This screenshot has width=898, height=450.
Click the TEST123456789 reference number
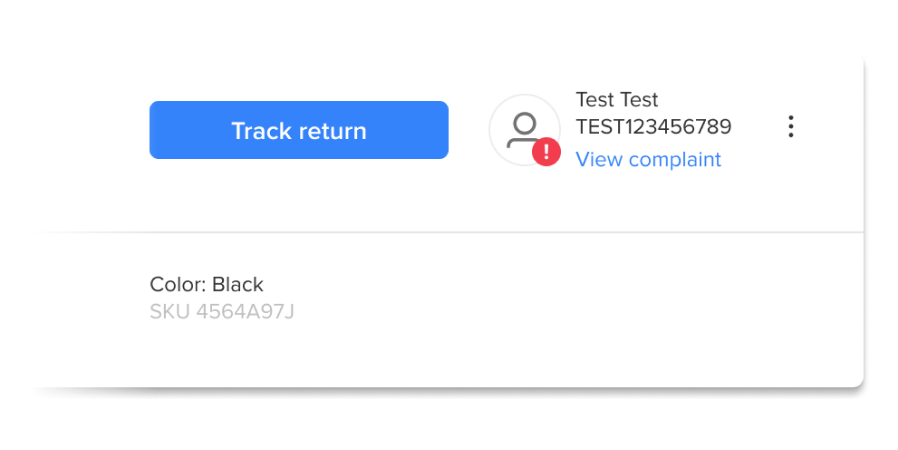point(653,127)
